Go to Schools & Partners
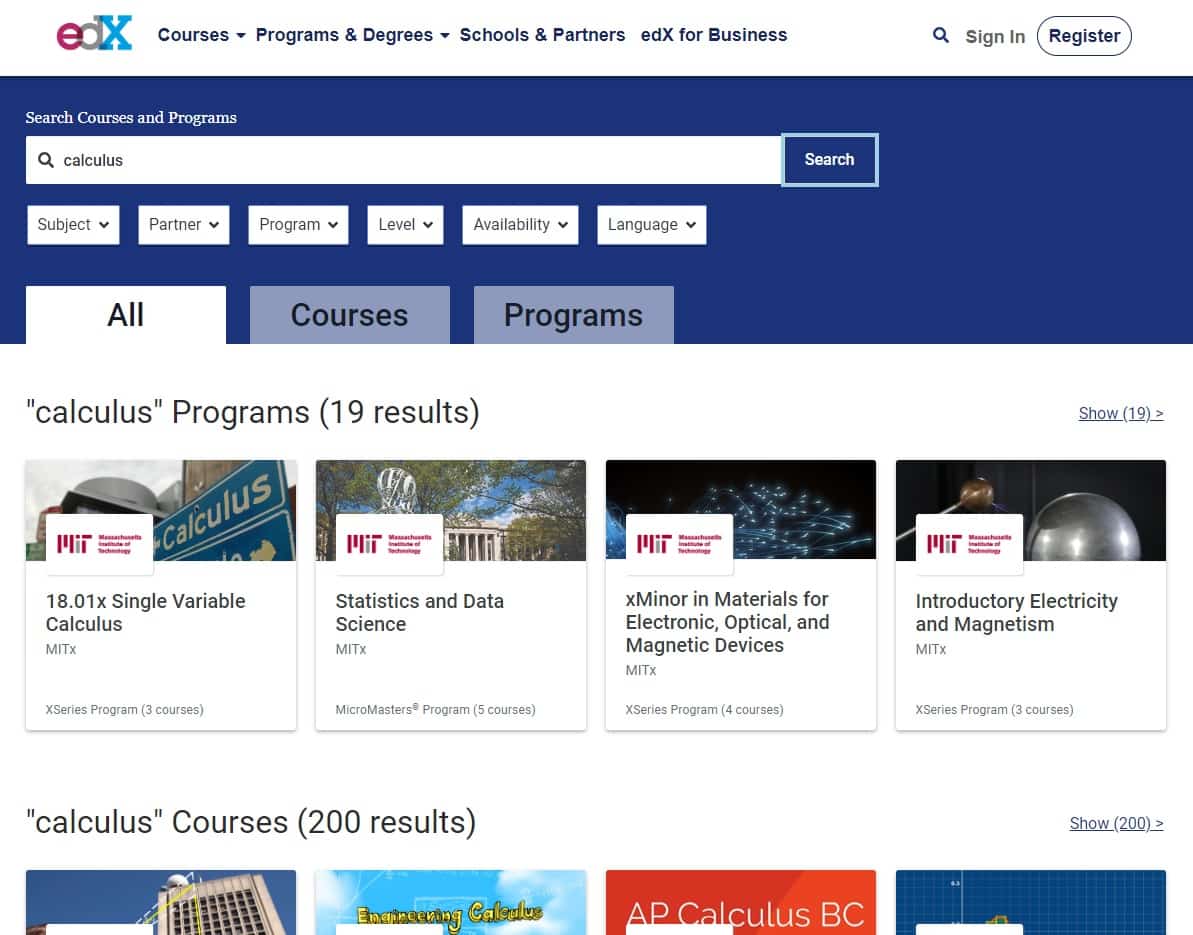Screen dimensions: 1193x935 (542, 35)
